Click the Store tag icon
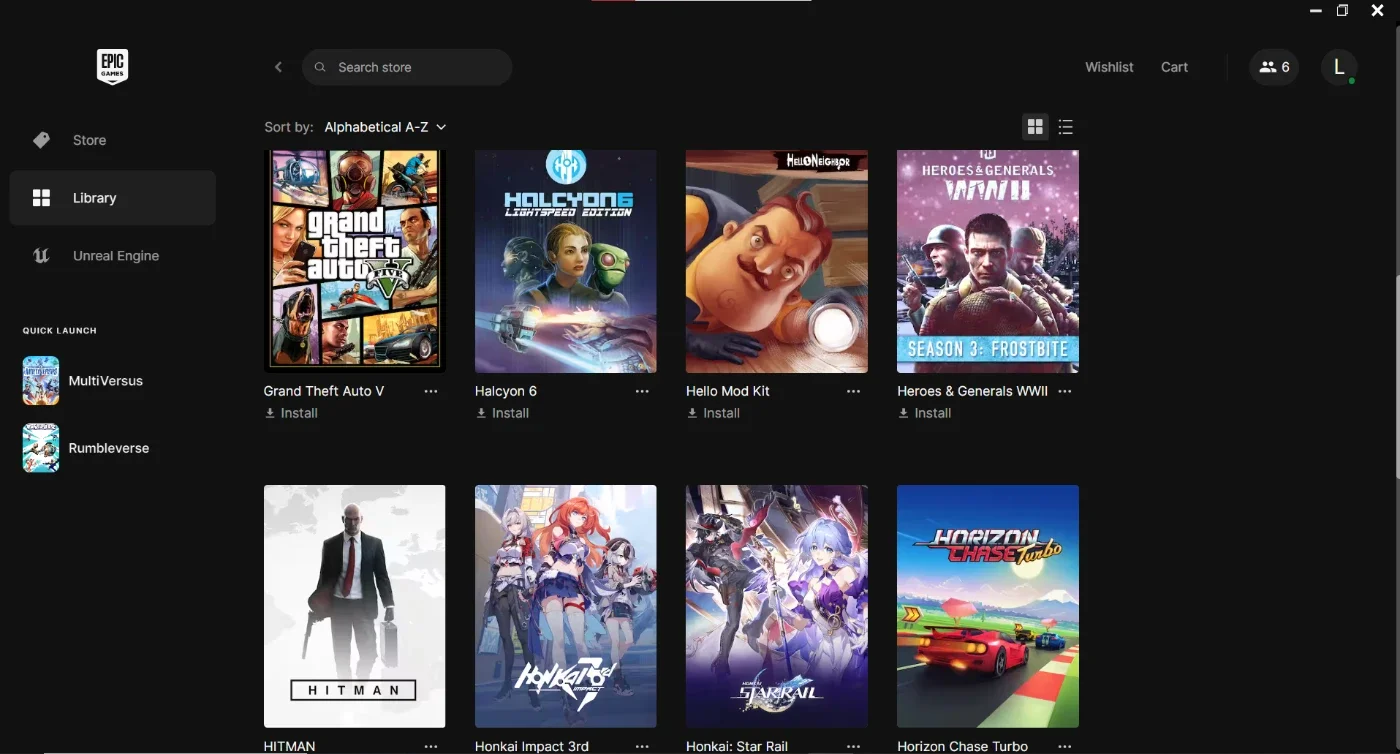This screenshot has height=754, width=1400. pyautogui.click(x=41, y=140)
